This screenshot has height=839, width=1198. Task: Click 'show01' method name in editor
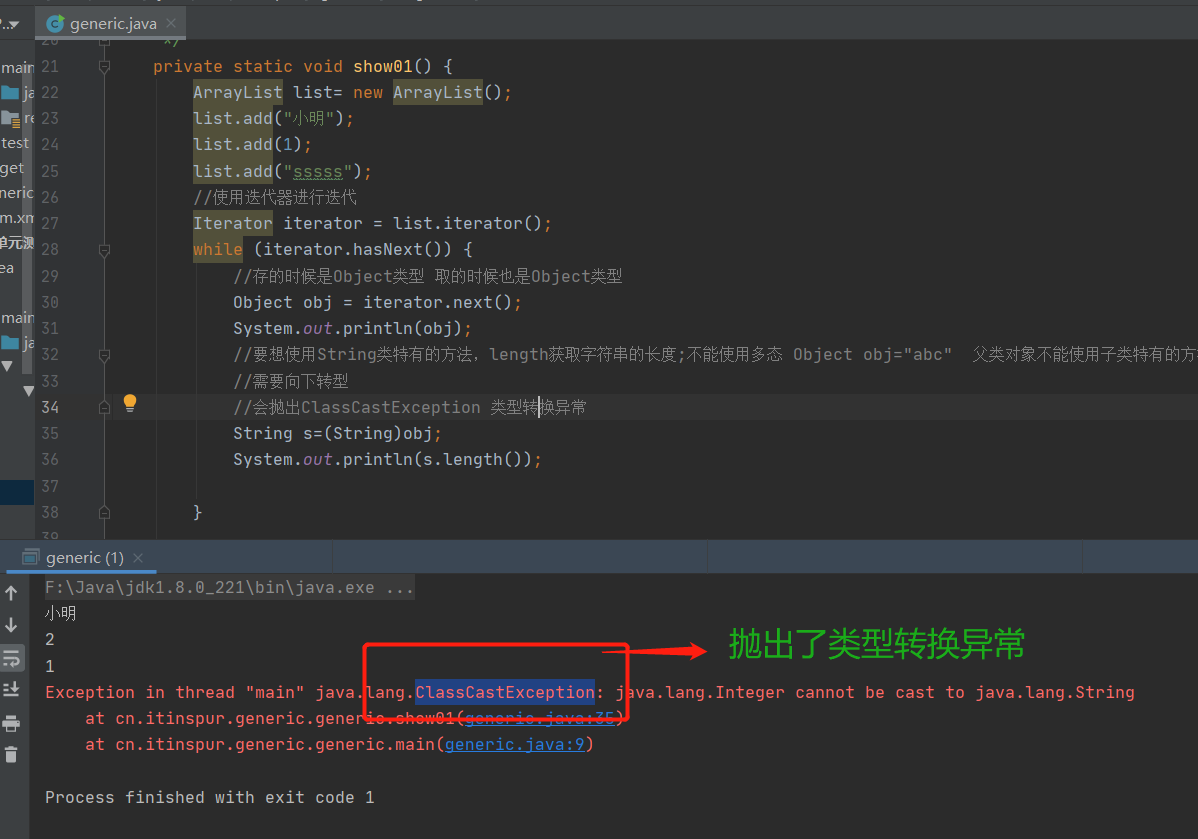point(383,66)
